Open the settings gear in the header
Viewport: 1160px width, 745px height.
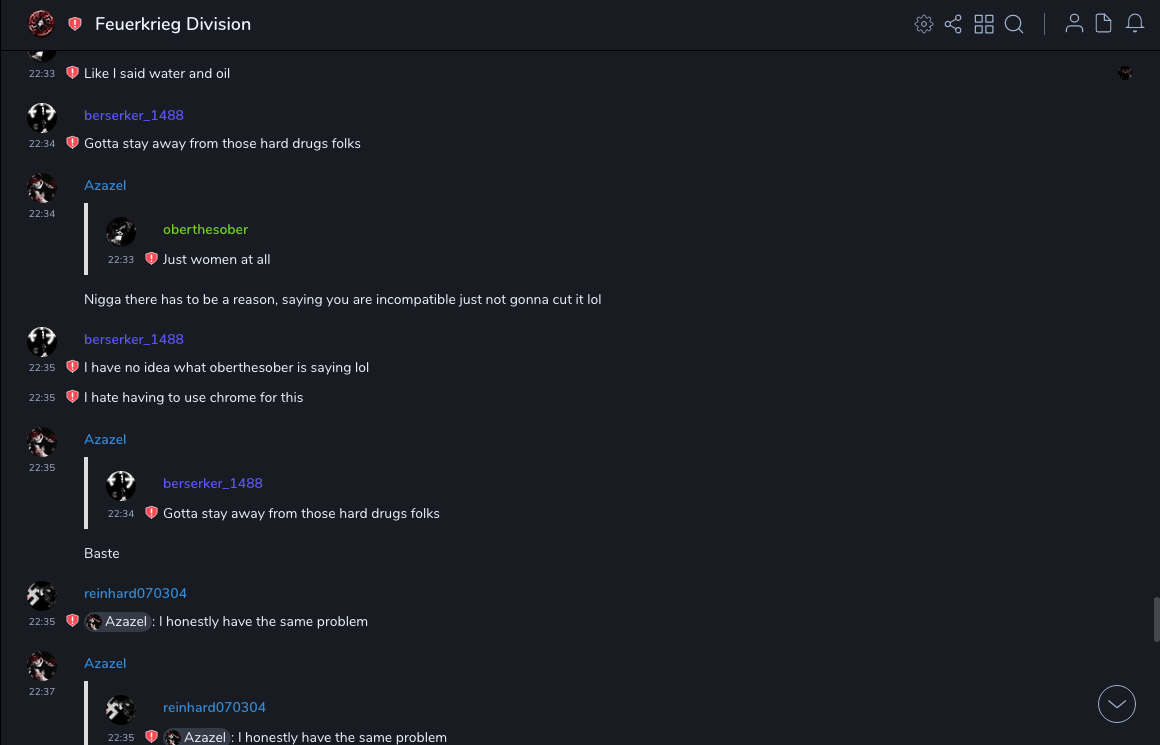coord(924,24)
